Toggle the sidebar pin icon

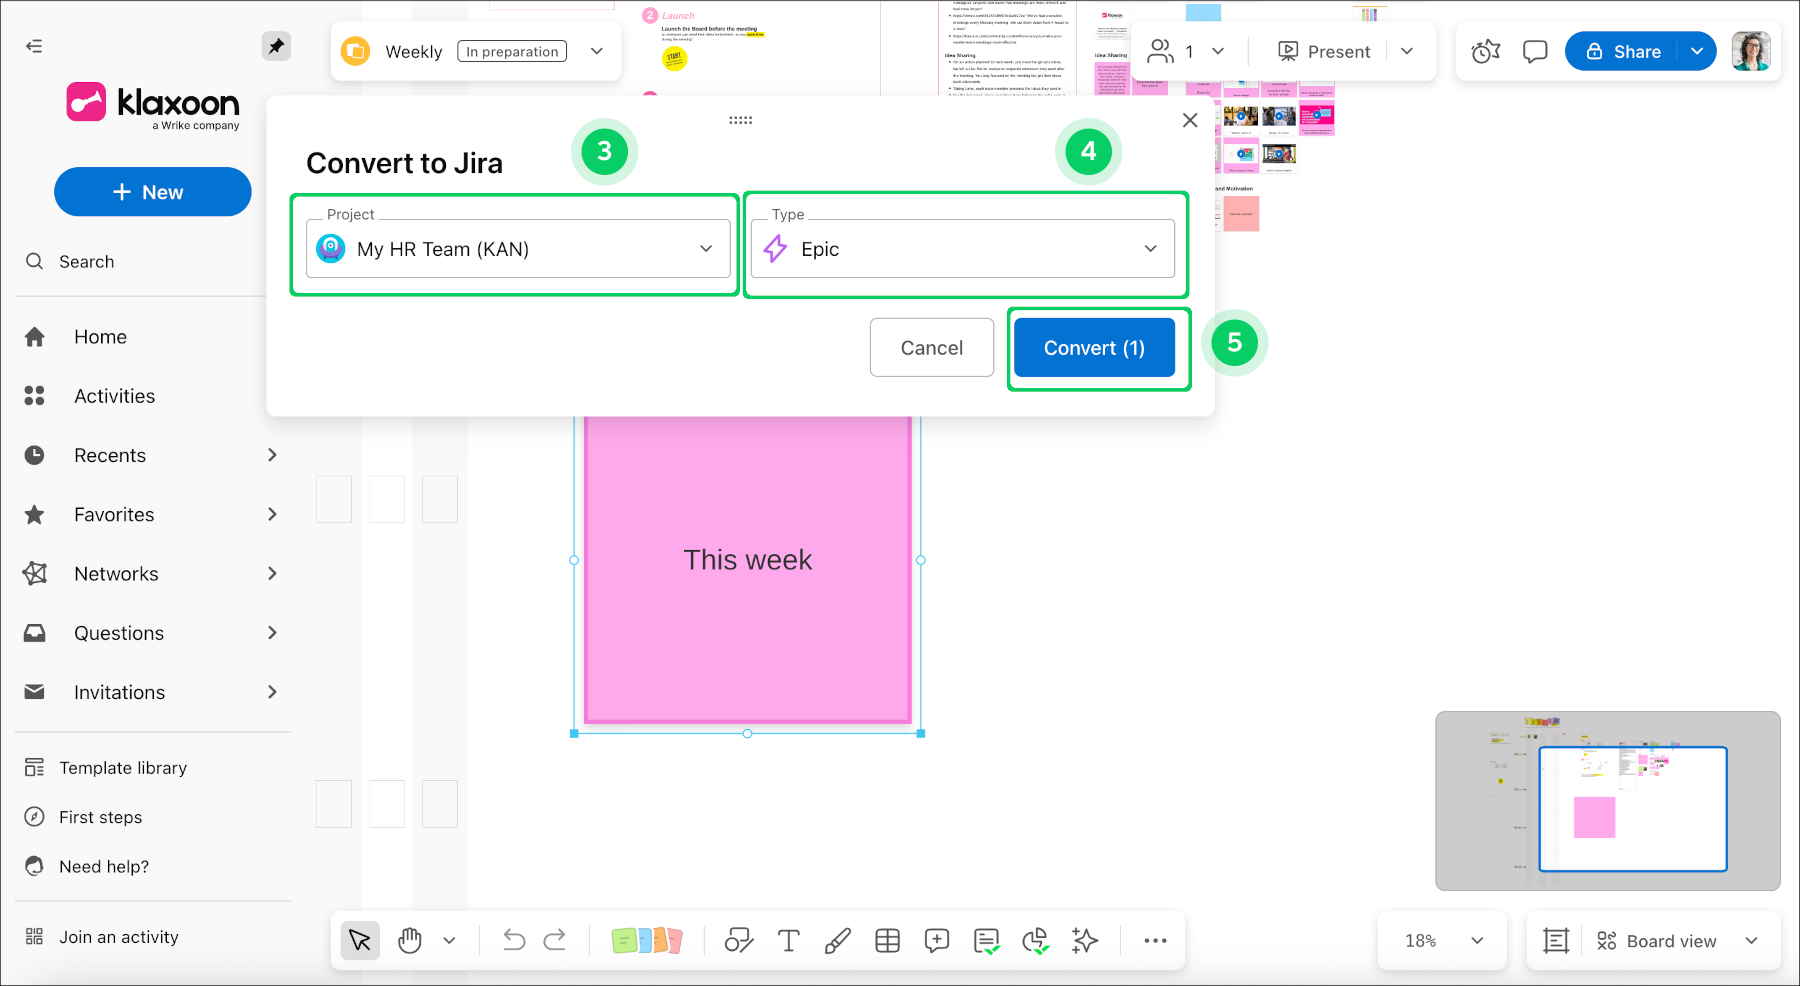pos(276,46)
